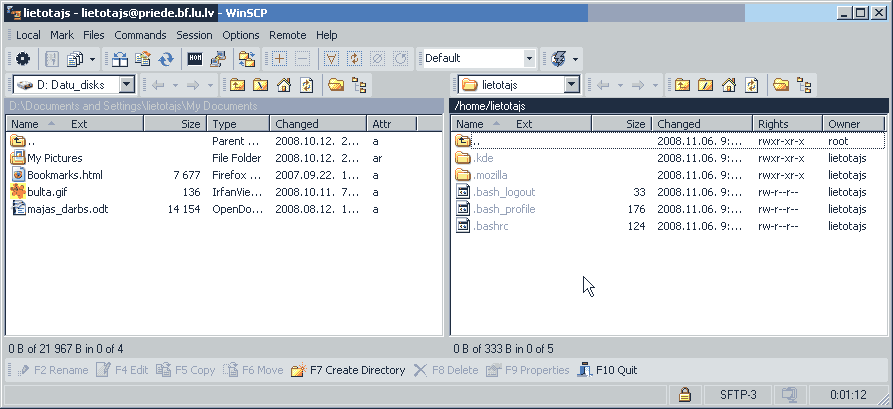Image resolution: width=893 pixels, height=409 pixels.
Task: Expand the New Session dropdown arrow
Action: (x=575, y=59)
